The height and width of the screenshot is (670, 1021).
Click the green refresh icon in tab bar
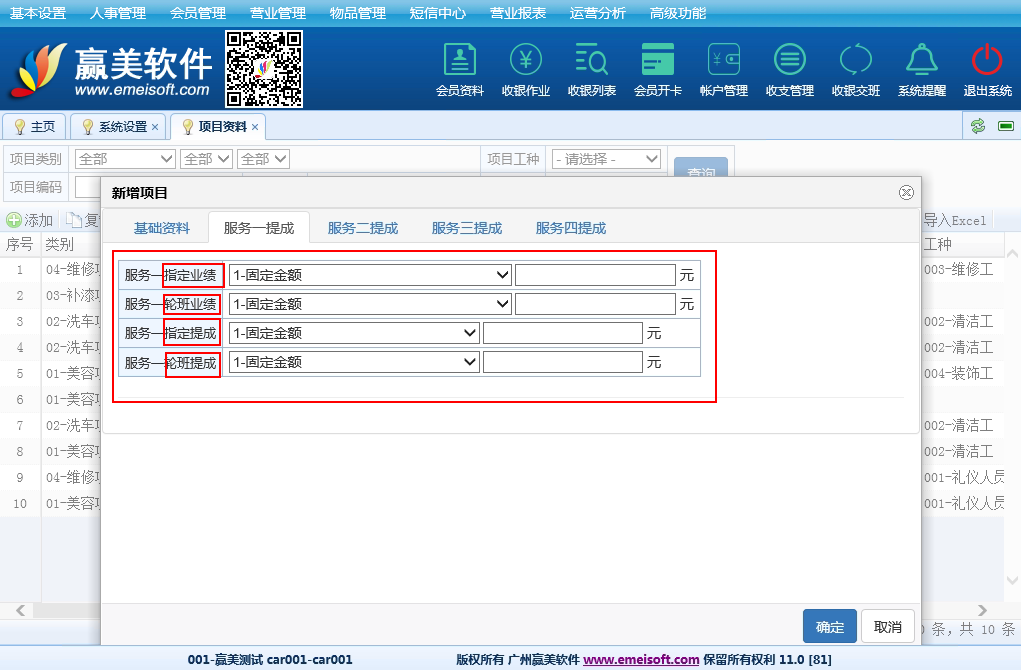[978, 126]
